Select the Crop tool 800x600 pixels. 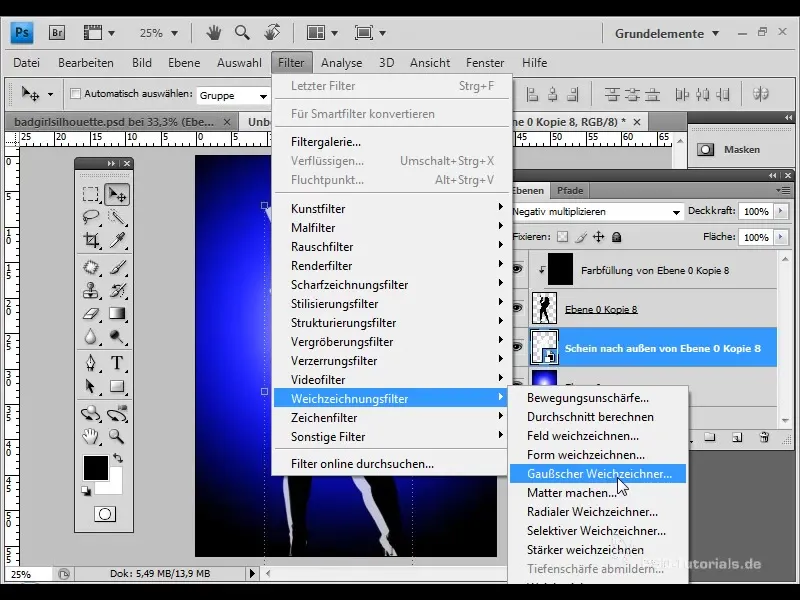pos(91,239)
